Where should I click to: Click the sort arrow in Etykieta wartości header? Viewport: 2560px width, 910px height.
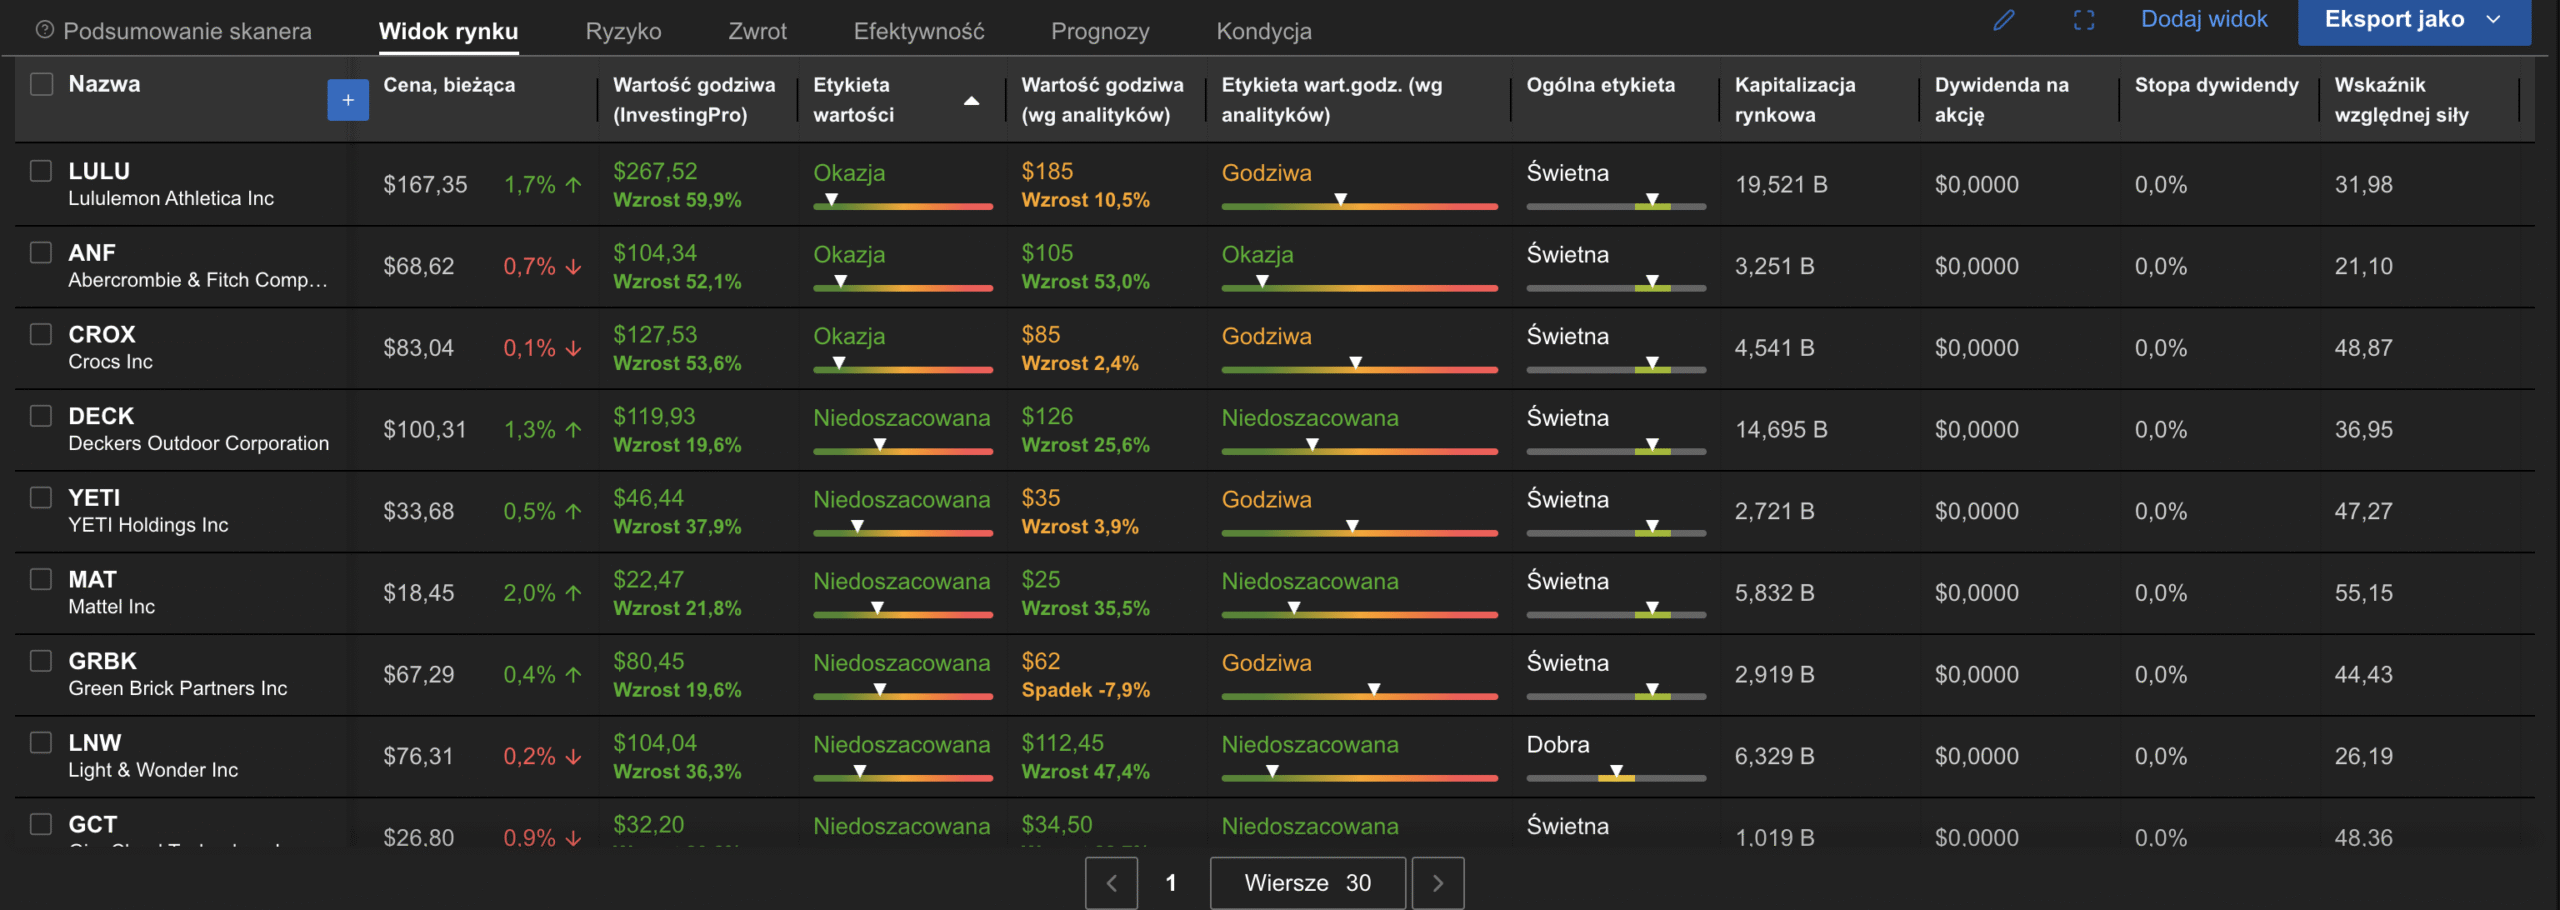970,101
